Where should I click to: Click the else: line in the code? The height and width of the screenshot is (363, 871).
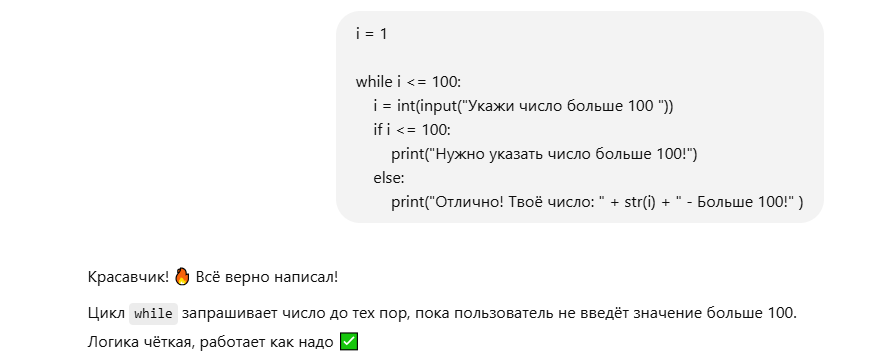[x=389, y=178]
